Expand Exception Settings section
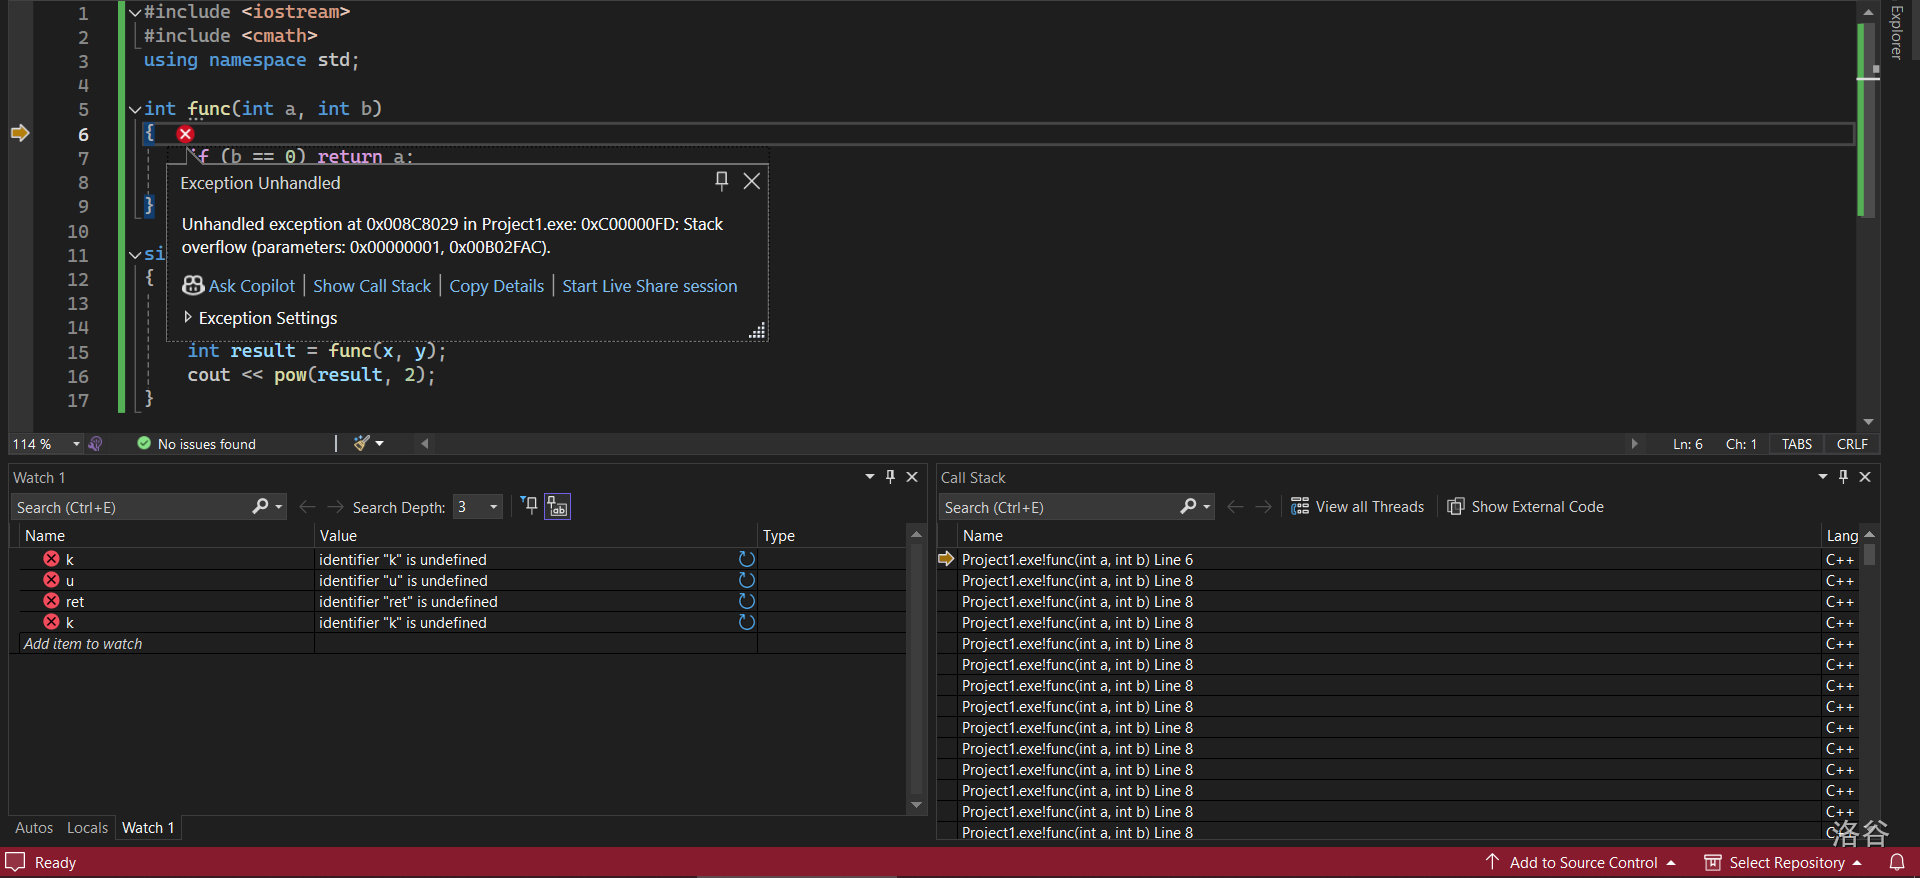The image size is (1920, 878). [x=187, y=318]
